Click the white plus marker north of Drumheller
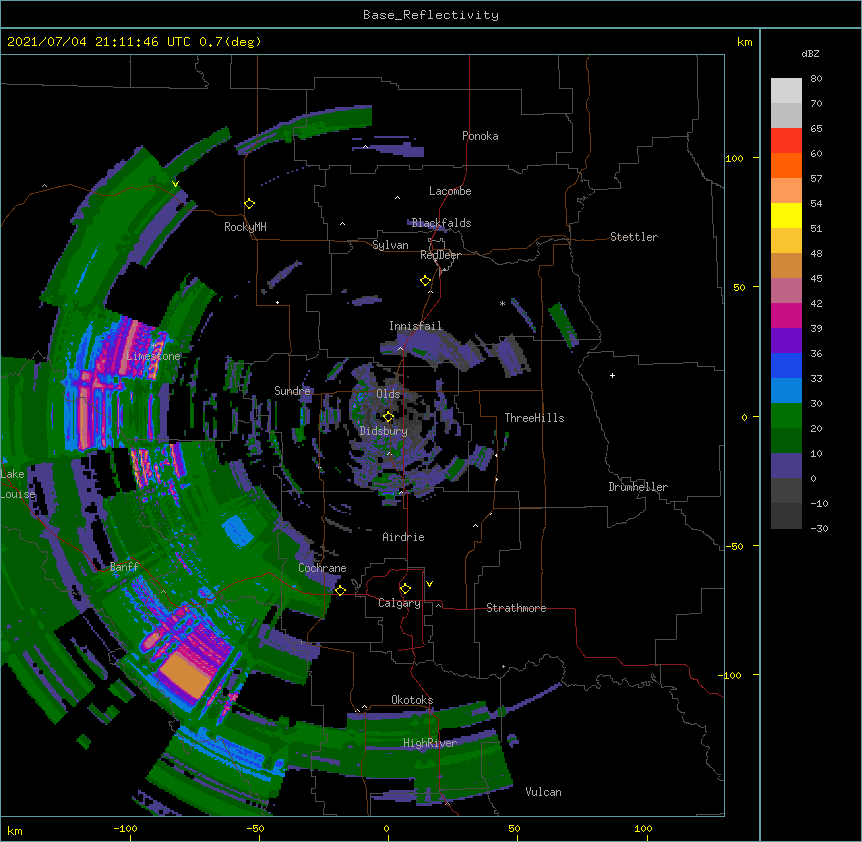 pyautogui.click(x=612, y=375)
